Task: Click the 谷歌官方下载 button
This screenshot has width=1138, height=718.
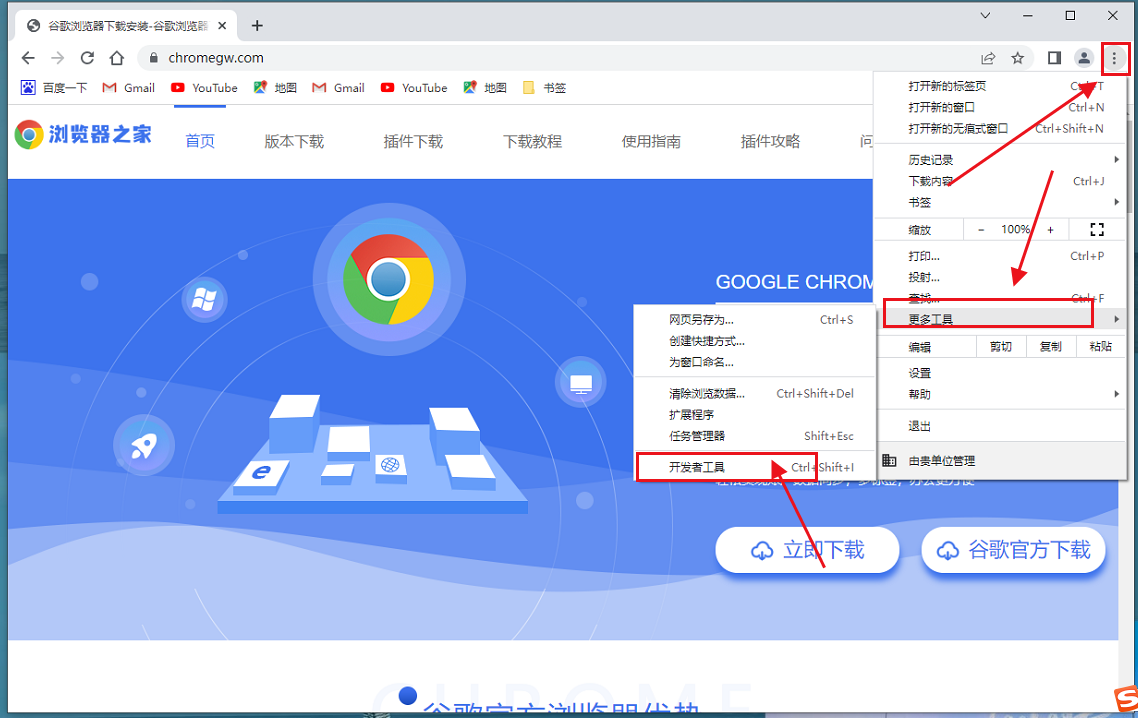Action: pyautogui.click(x=1013, y=550)
